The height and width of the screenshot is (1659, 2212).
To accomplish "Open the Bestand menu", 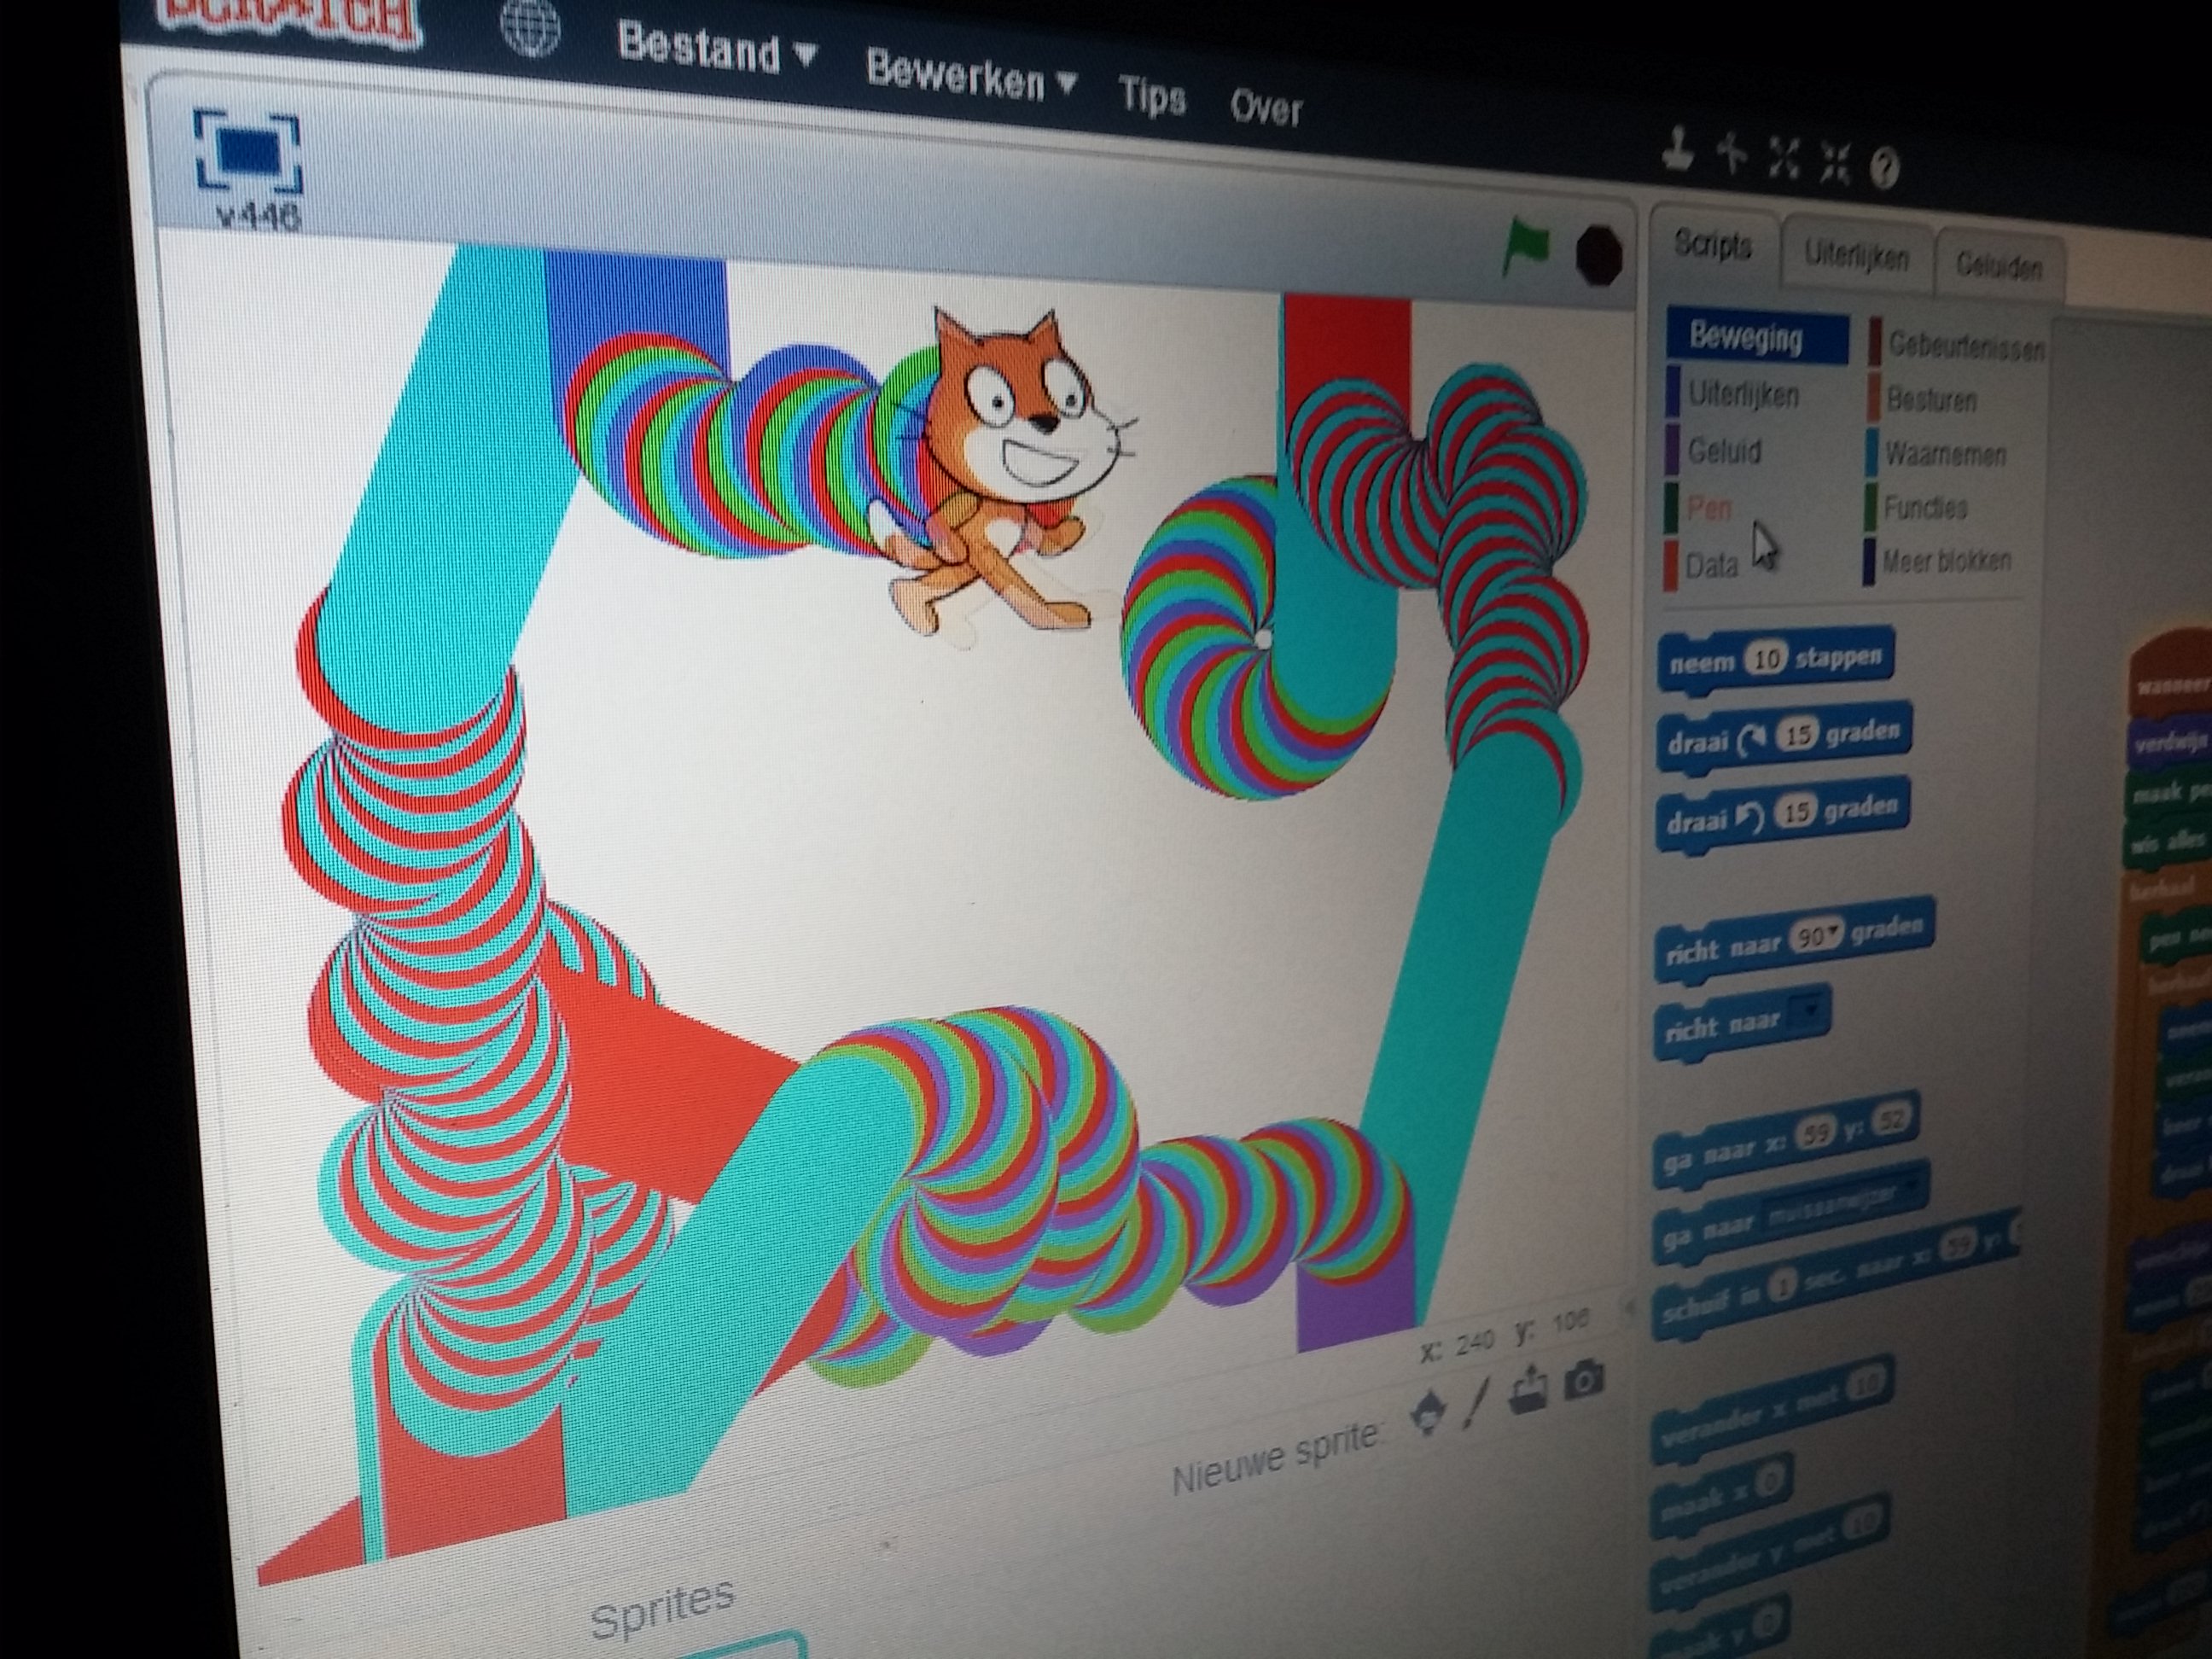I will click(716, 46).
